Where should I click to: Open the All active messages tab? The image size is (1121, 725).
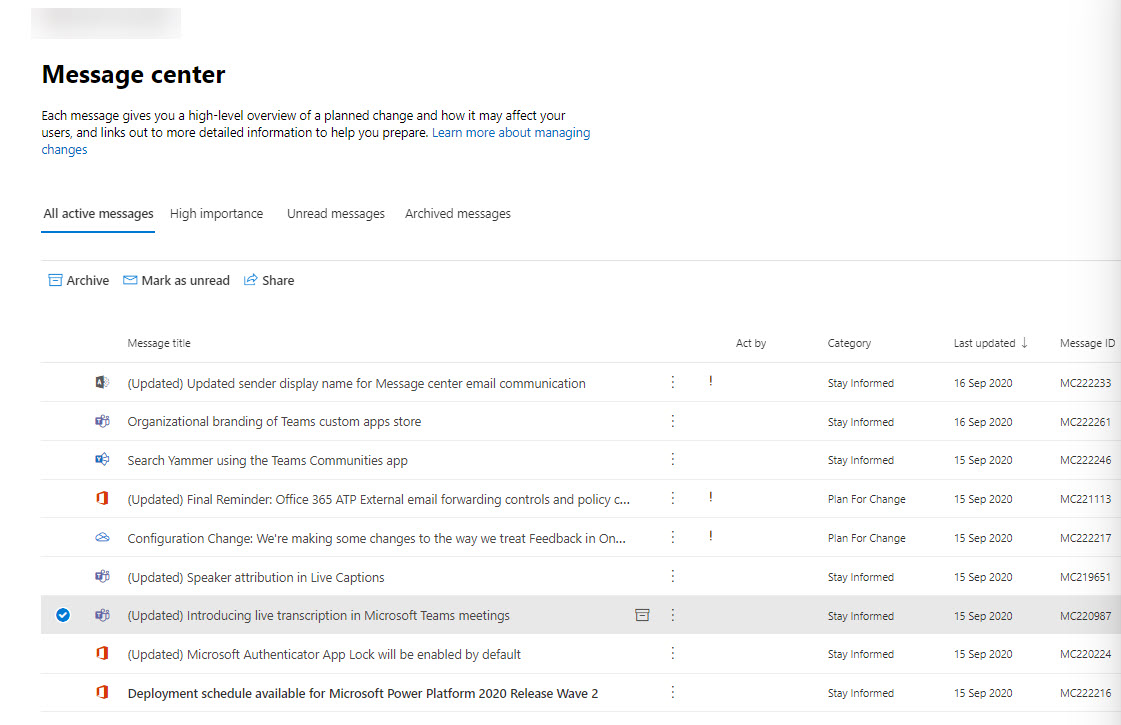[x=98, y=214]
